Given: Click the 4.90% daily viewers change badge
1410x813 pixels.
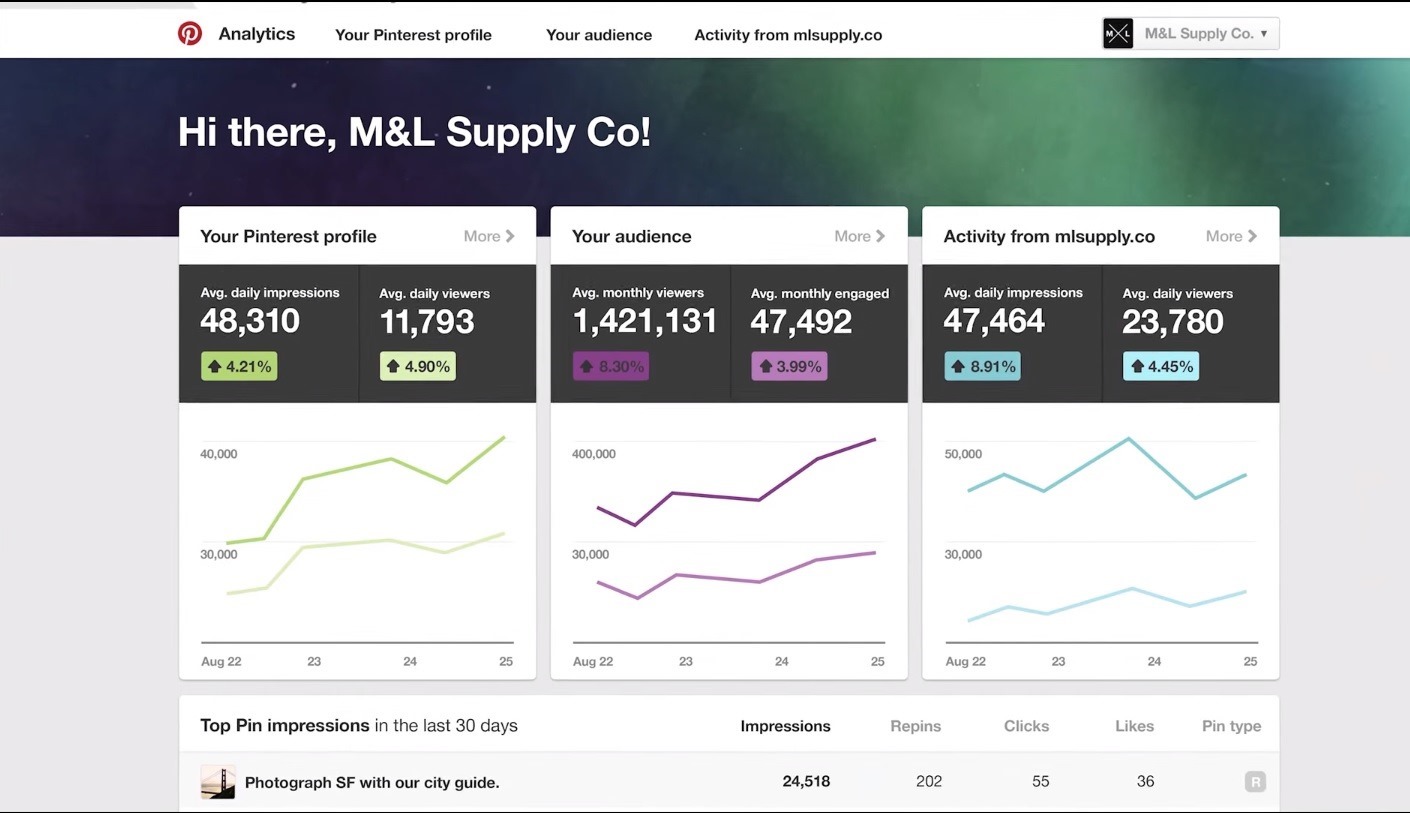Looking at the screenshot, I should (417, 367).
